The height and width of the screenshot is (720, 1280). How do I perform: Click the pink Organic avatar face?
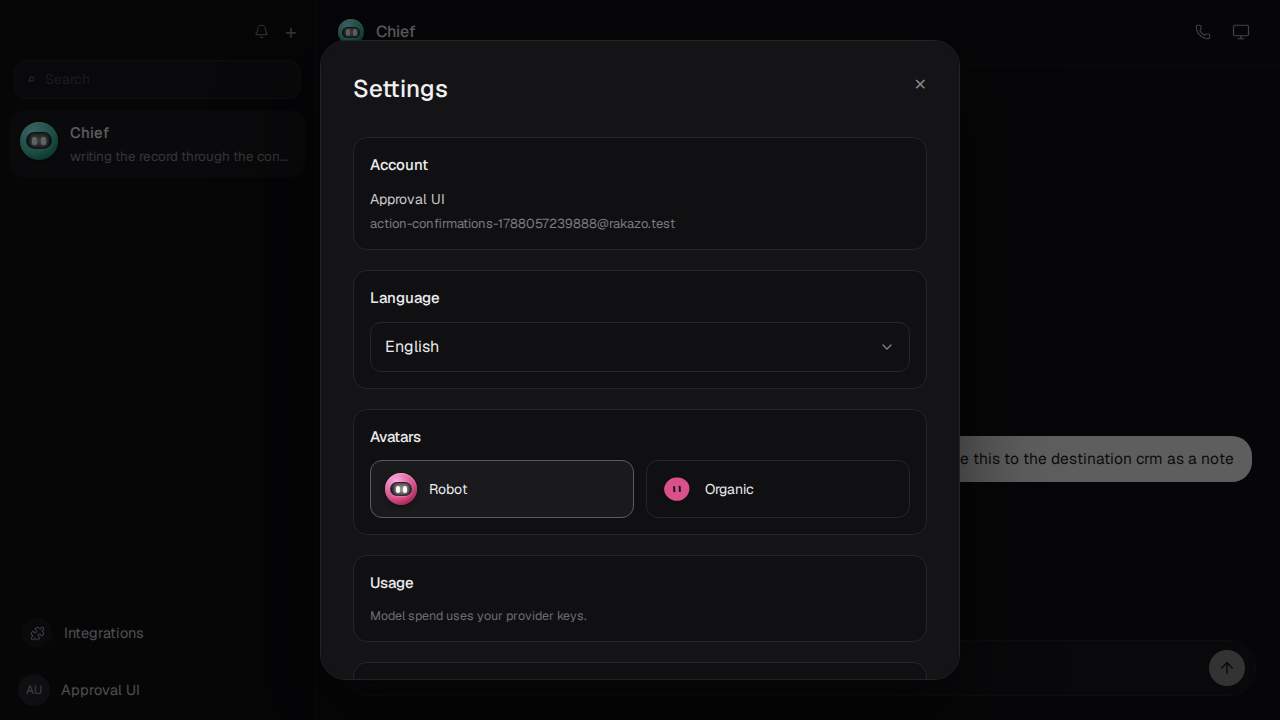pyautogui.click(x=677, y=489)
